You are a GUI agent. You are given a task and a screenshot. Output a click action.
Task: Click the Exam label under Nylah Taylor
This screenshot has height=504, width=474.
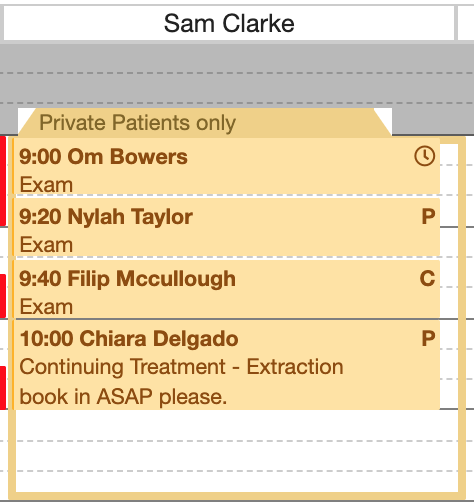pos(46,245)
